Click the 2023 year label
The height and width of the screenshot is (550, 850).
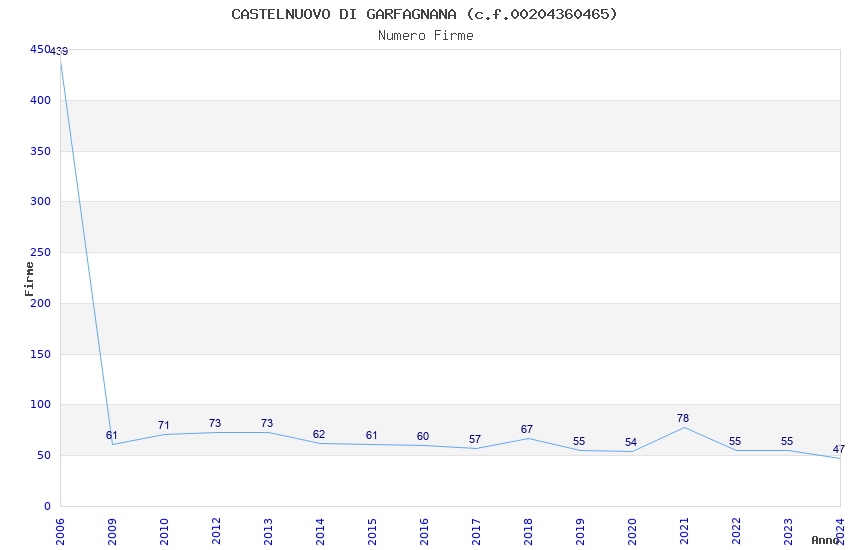pyautogui.click(x=789, y=531)
